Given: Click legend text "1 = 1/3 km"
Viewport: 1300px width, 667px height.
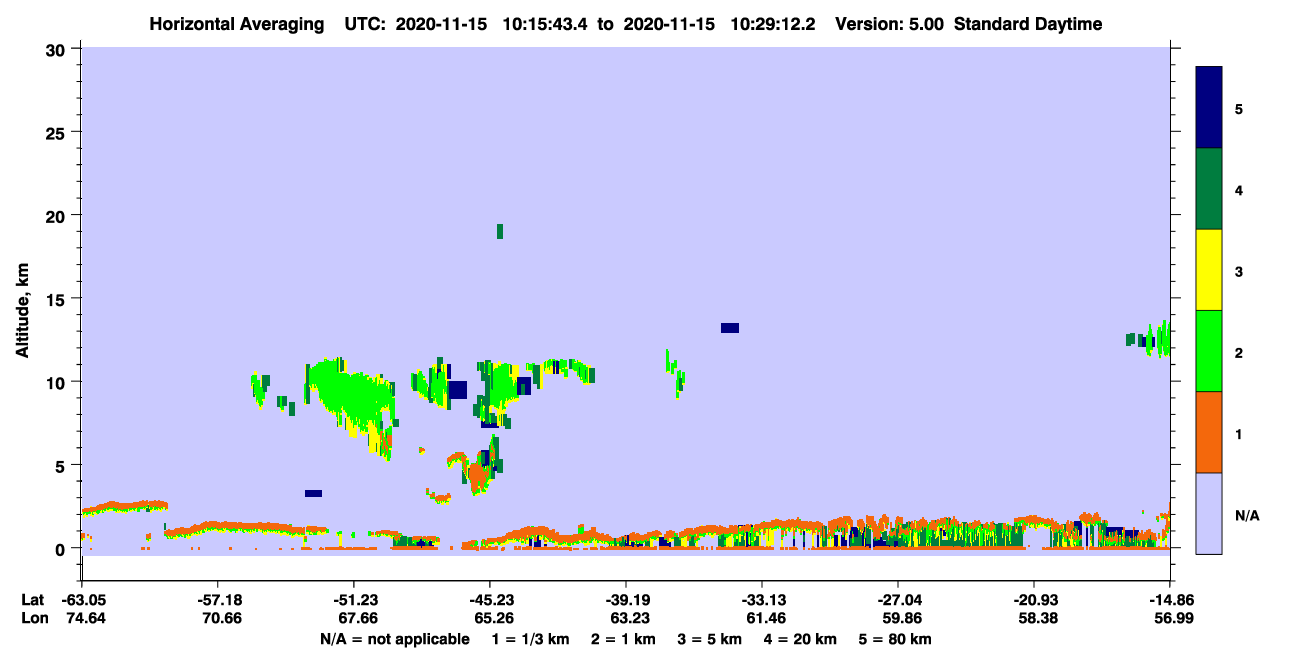Looking at the screenshot, I should (530, 638).
